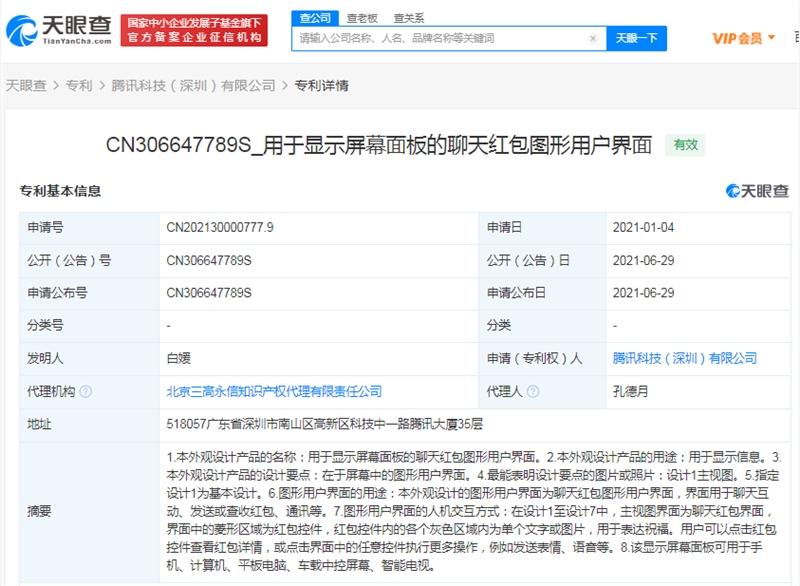
Task: Click the 发明人 row label
Action: (x=45, y=359)
